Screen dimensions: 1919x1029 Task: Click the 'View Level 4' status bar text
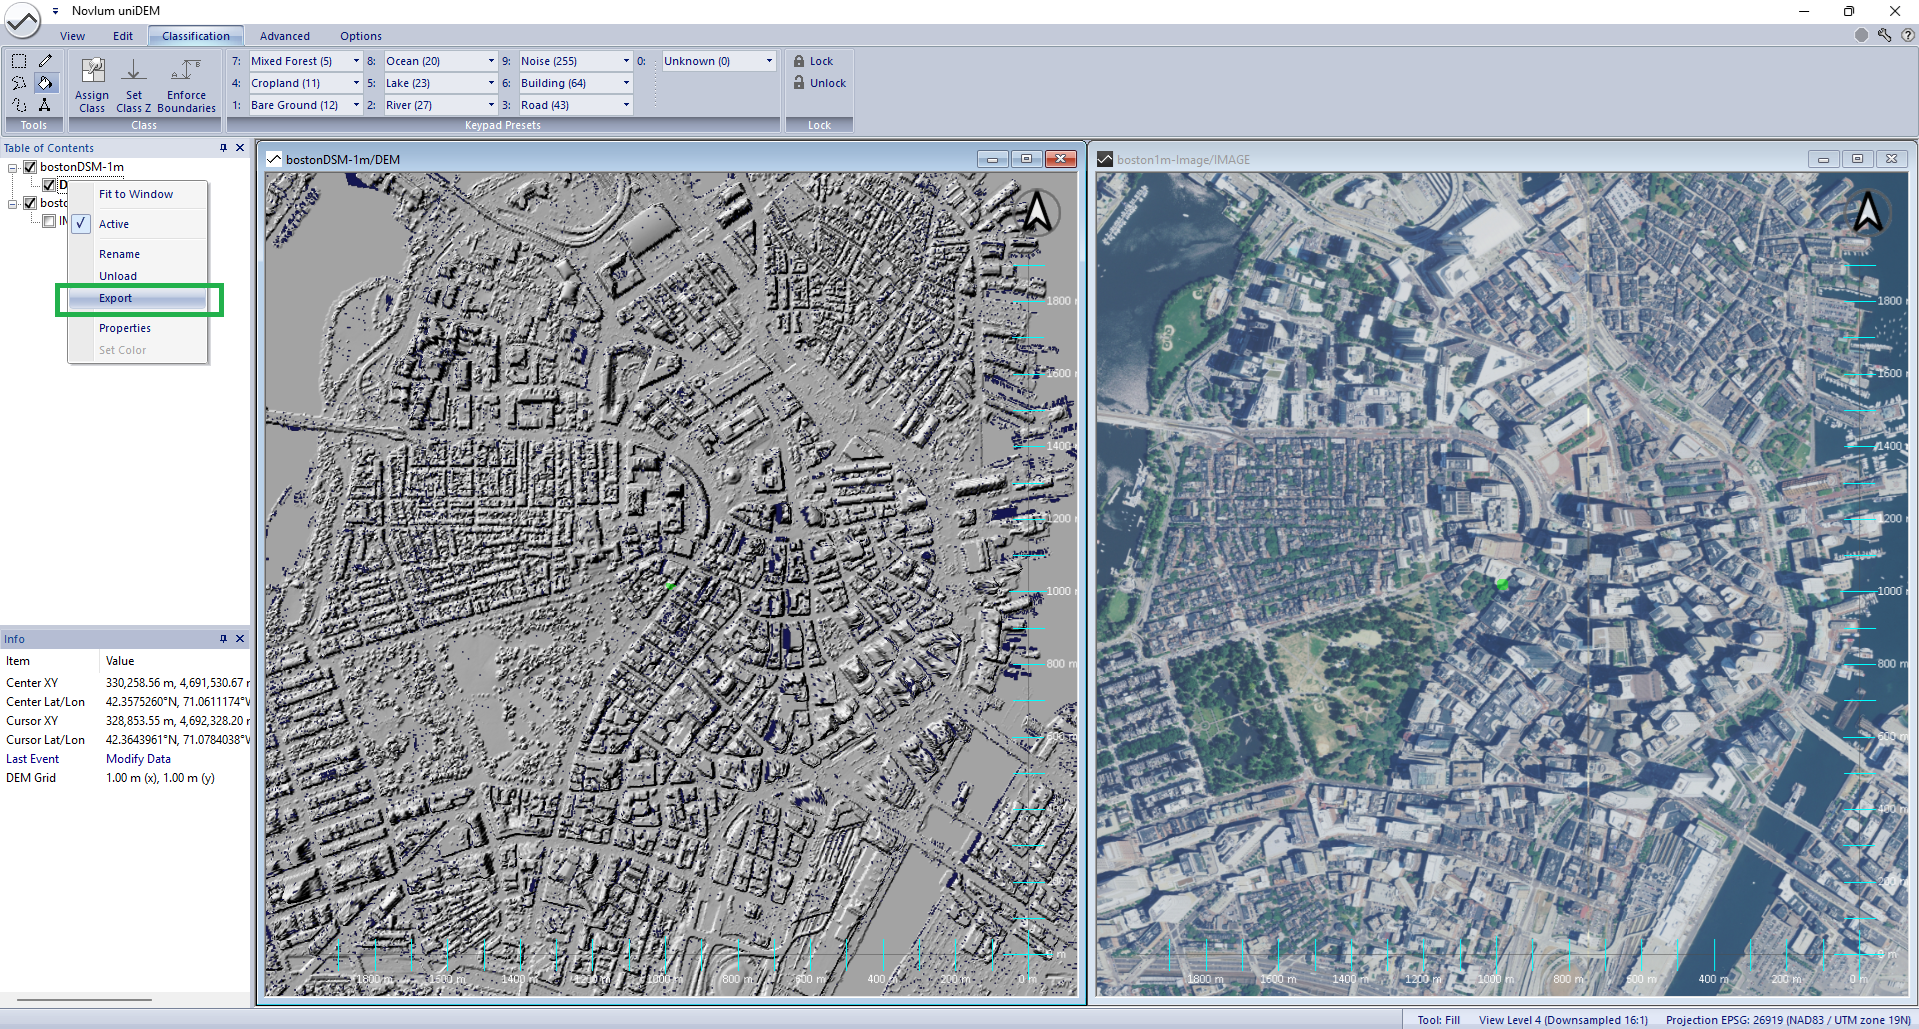(1563, 1020)
